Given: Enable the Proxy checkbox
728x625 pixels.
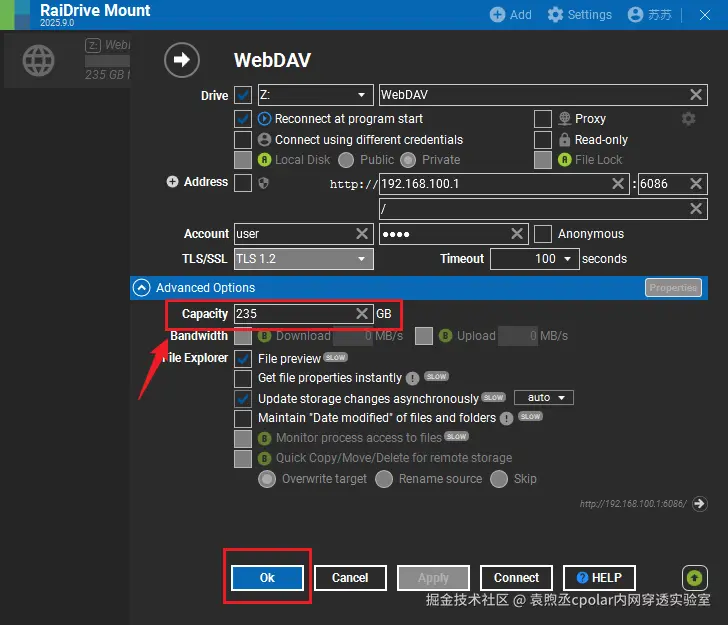Looking at the screenshot, I should click(x=543, y=119).
